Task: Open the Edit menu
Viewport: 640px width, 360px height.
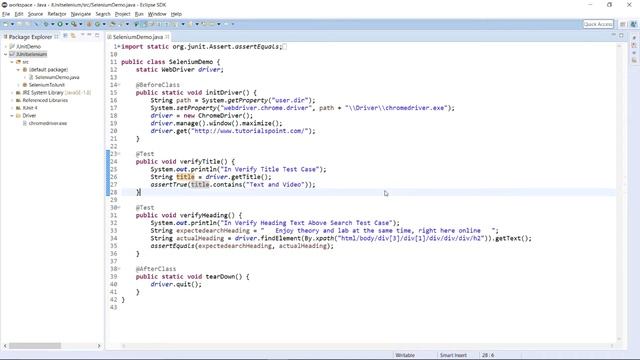Action: click(x=19, y=14)
